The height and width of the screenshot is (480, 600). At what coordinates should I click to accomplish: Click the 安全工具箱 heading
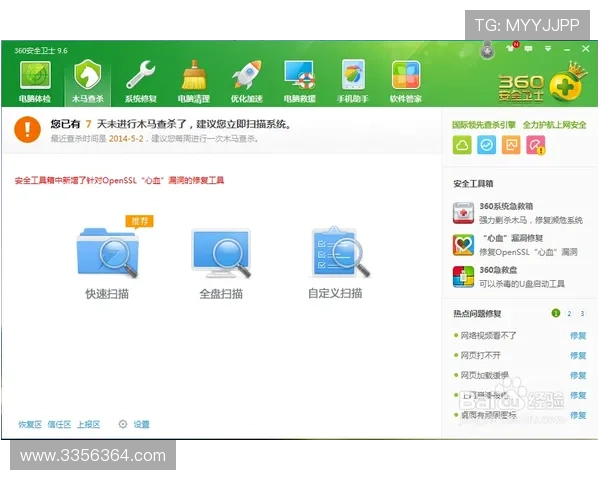pos(473,184)
